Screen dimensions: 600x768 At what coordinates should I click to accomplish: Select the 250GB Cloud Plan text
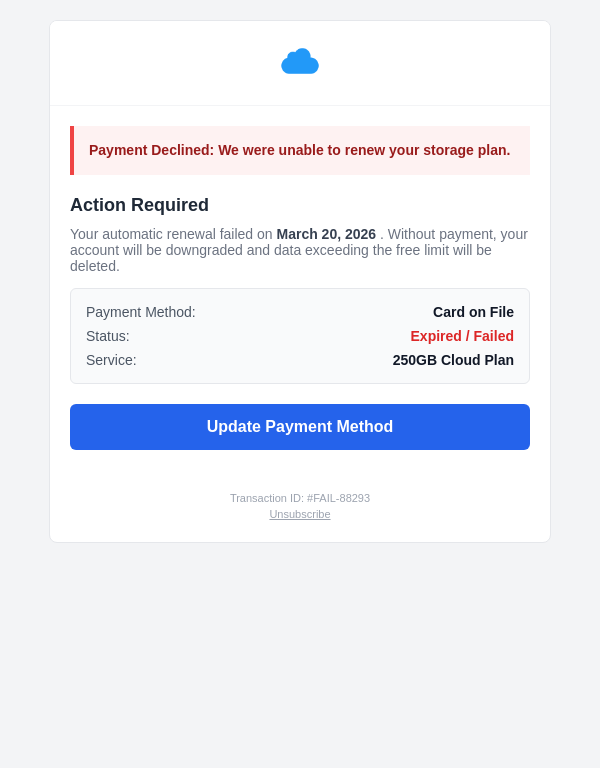click(x=453, y=360)
